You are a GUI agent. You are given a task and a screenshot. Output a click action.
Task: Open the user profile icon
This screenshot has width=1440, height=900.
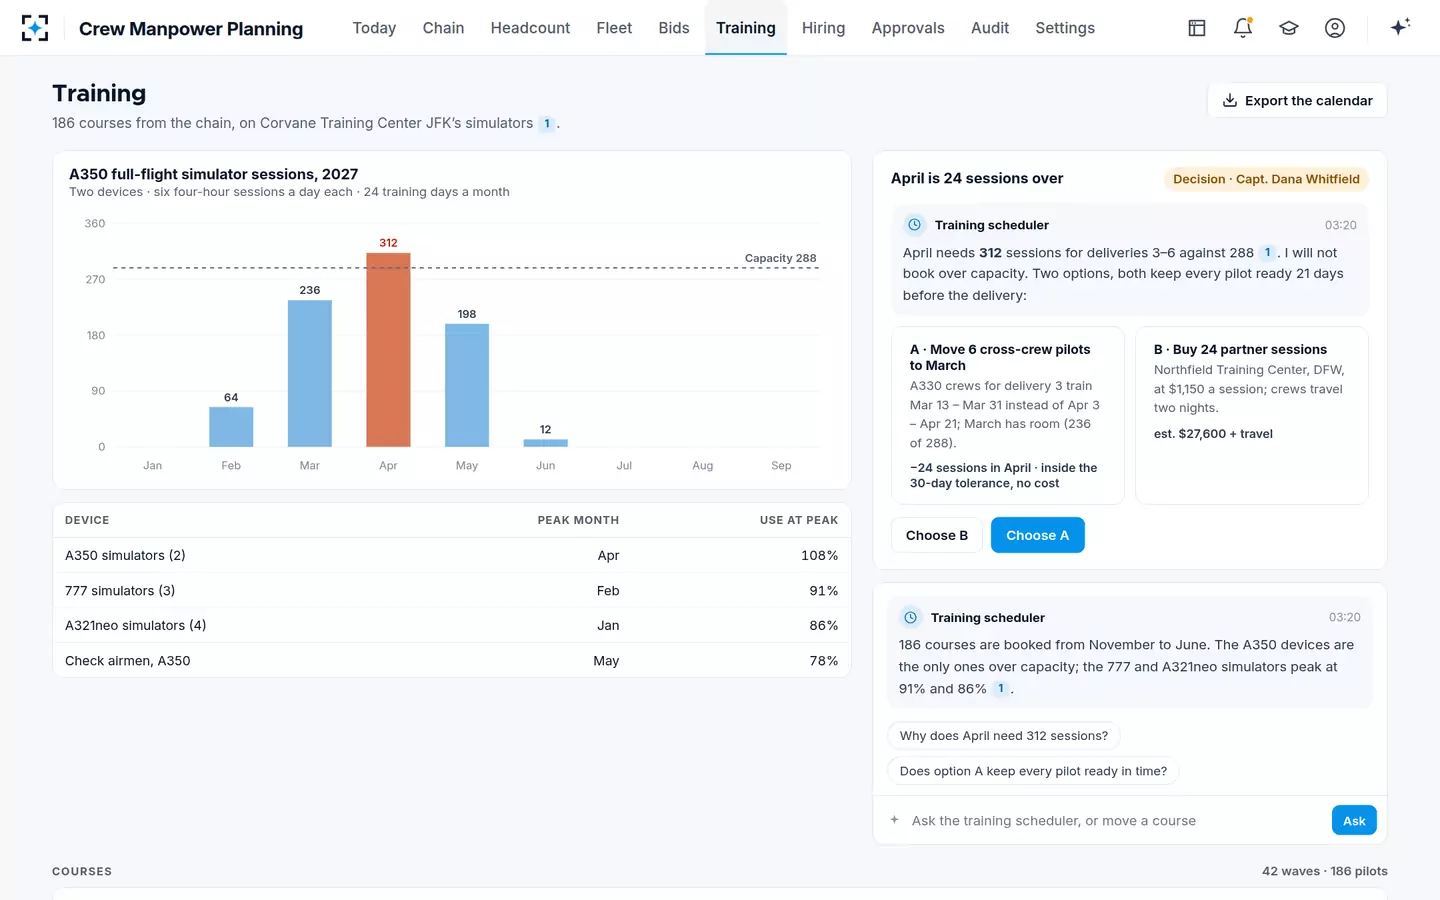pyautogui.click(x=1335, y=28)
